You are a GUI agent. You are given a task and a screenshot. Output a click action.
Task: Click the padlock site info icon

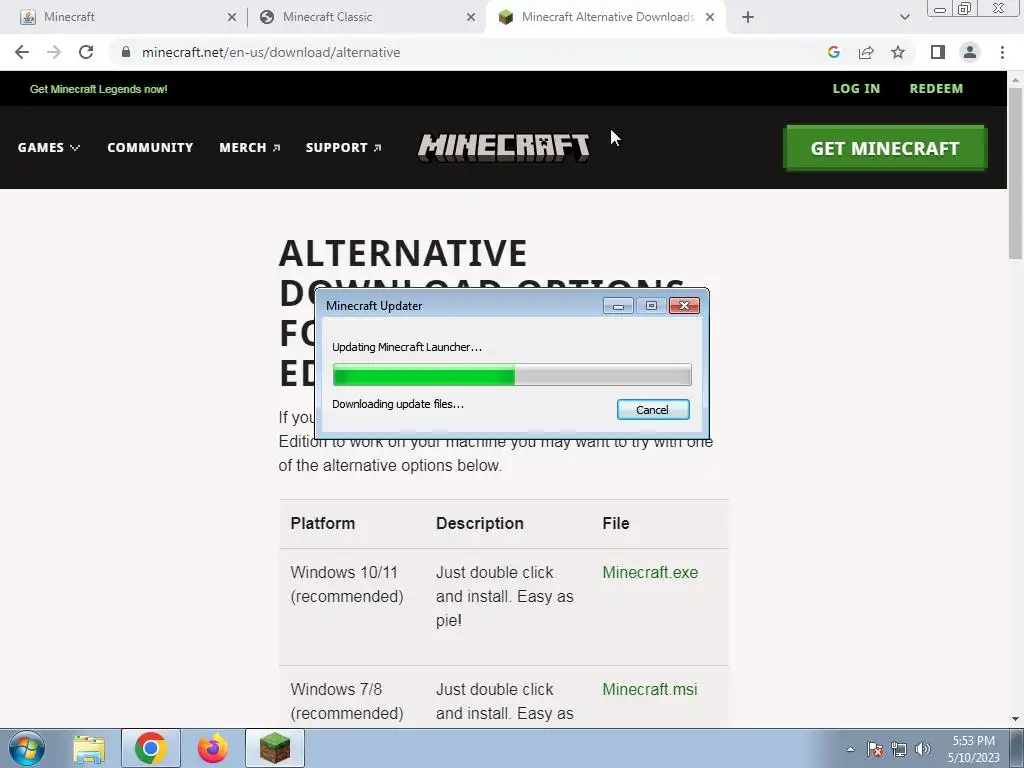(x=126, y=52)
